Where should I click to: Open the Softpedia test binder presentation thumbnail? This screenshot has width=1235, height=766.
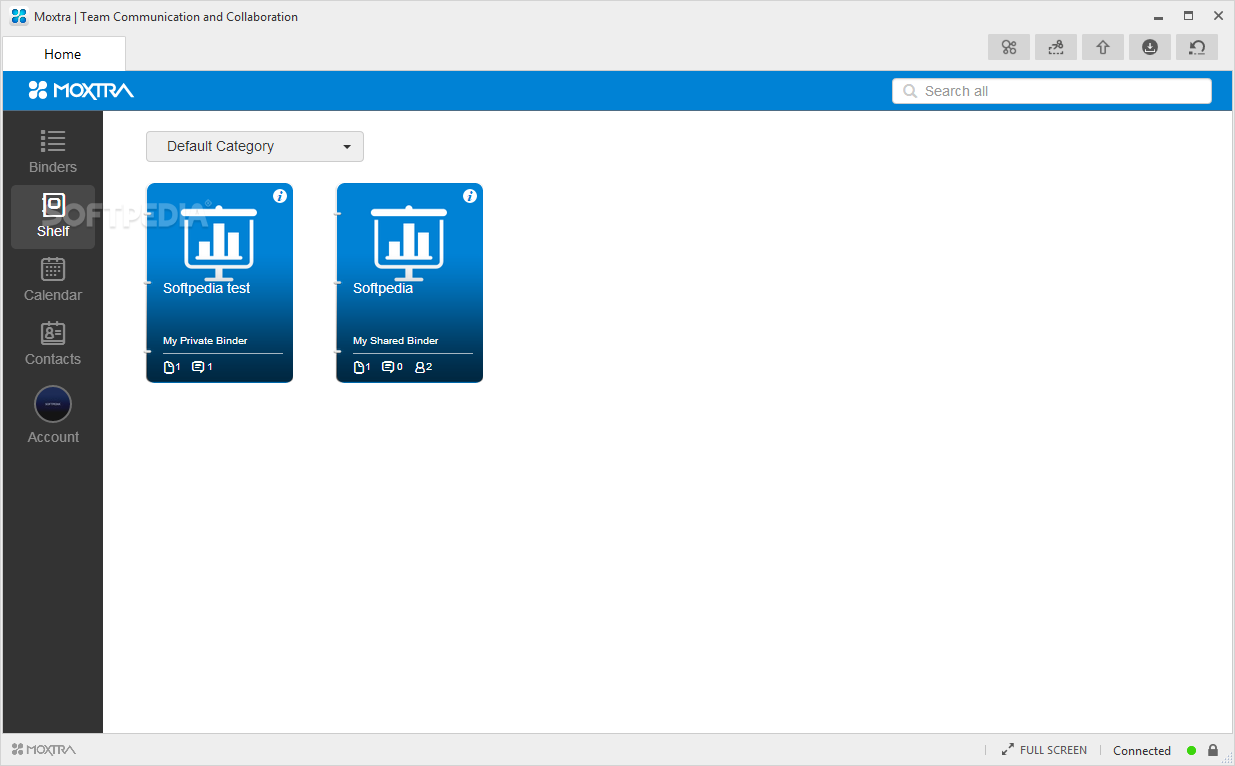[x=219, y=243]
